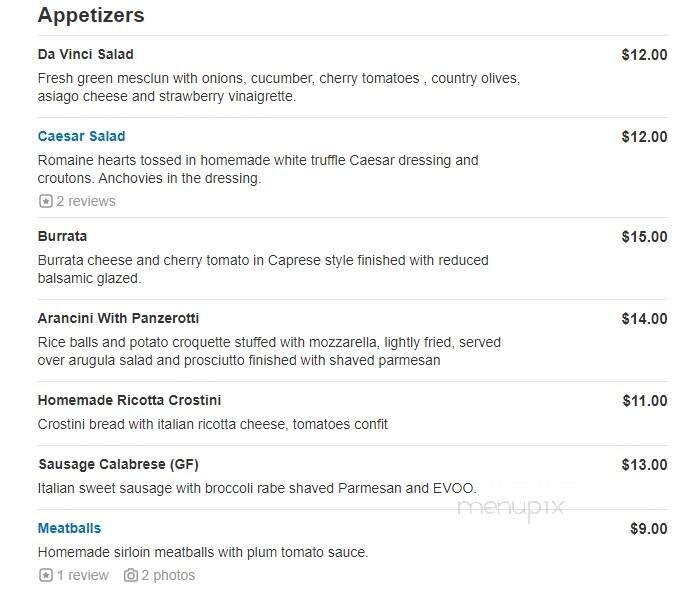Click the star icon beside 1 review
Screen dimensions: 690x590
coord(45,575)
